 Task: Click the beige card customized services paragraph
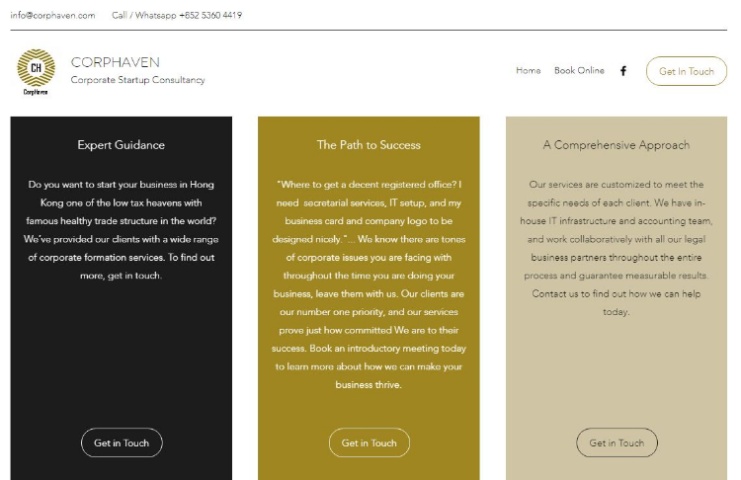[616, 248]
